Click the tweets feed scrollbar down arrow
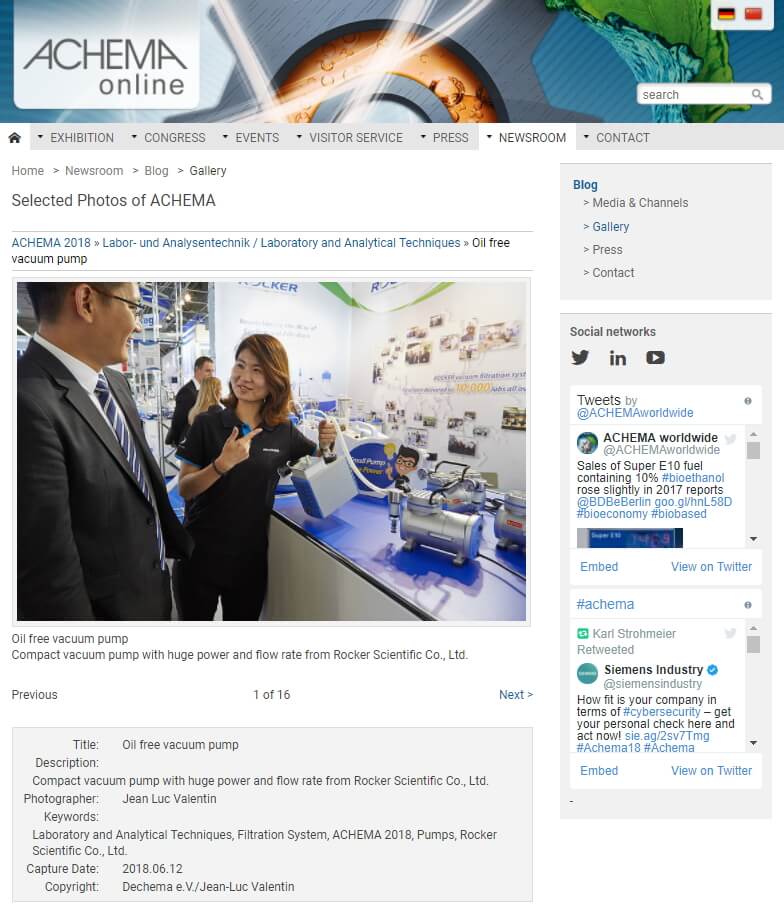This screenshot has height=906, width=784. tap(753, 539)
